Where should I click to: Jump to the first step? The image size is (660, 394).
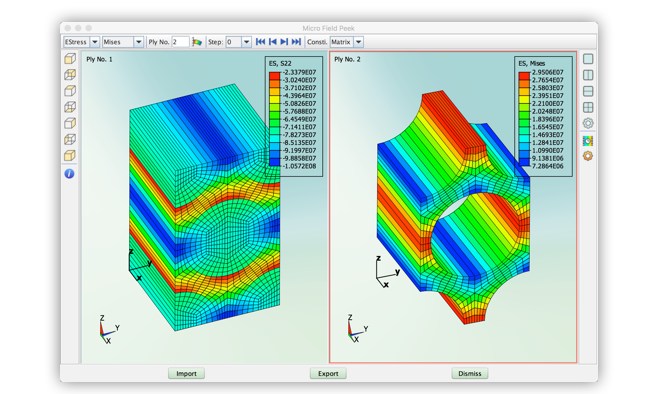[261, 42]
